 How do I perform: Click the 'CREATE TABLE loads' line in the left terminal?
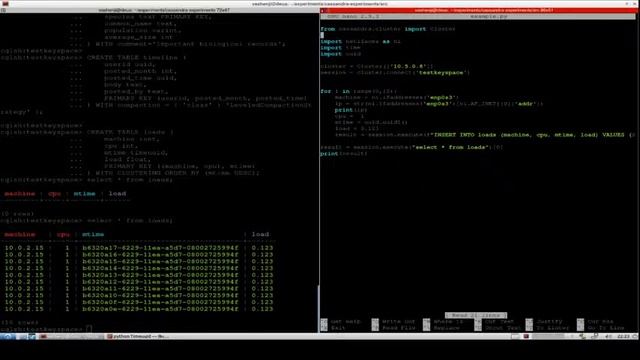coord(130,132)
